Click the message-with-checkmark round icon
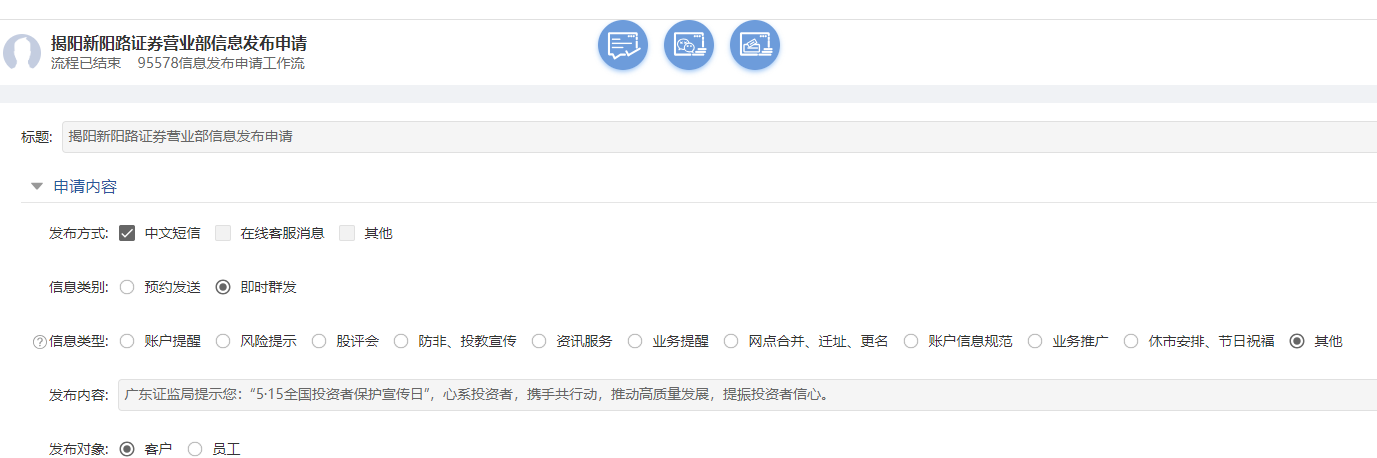Screen dimensions: 1377x458 623,45
